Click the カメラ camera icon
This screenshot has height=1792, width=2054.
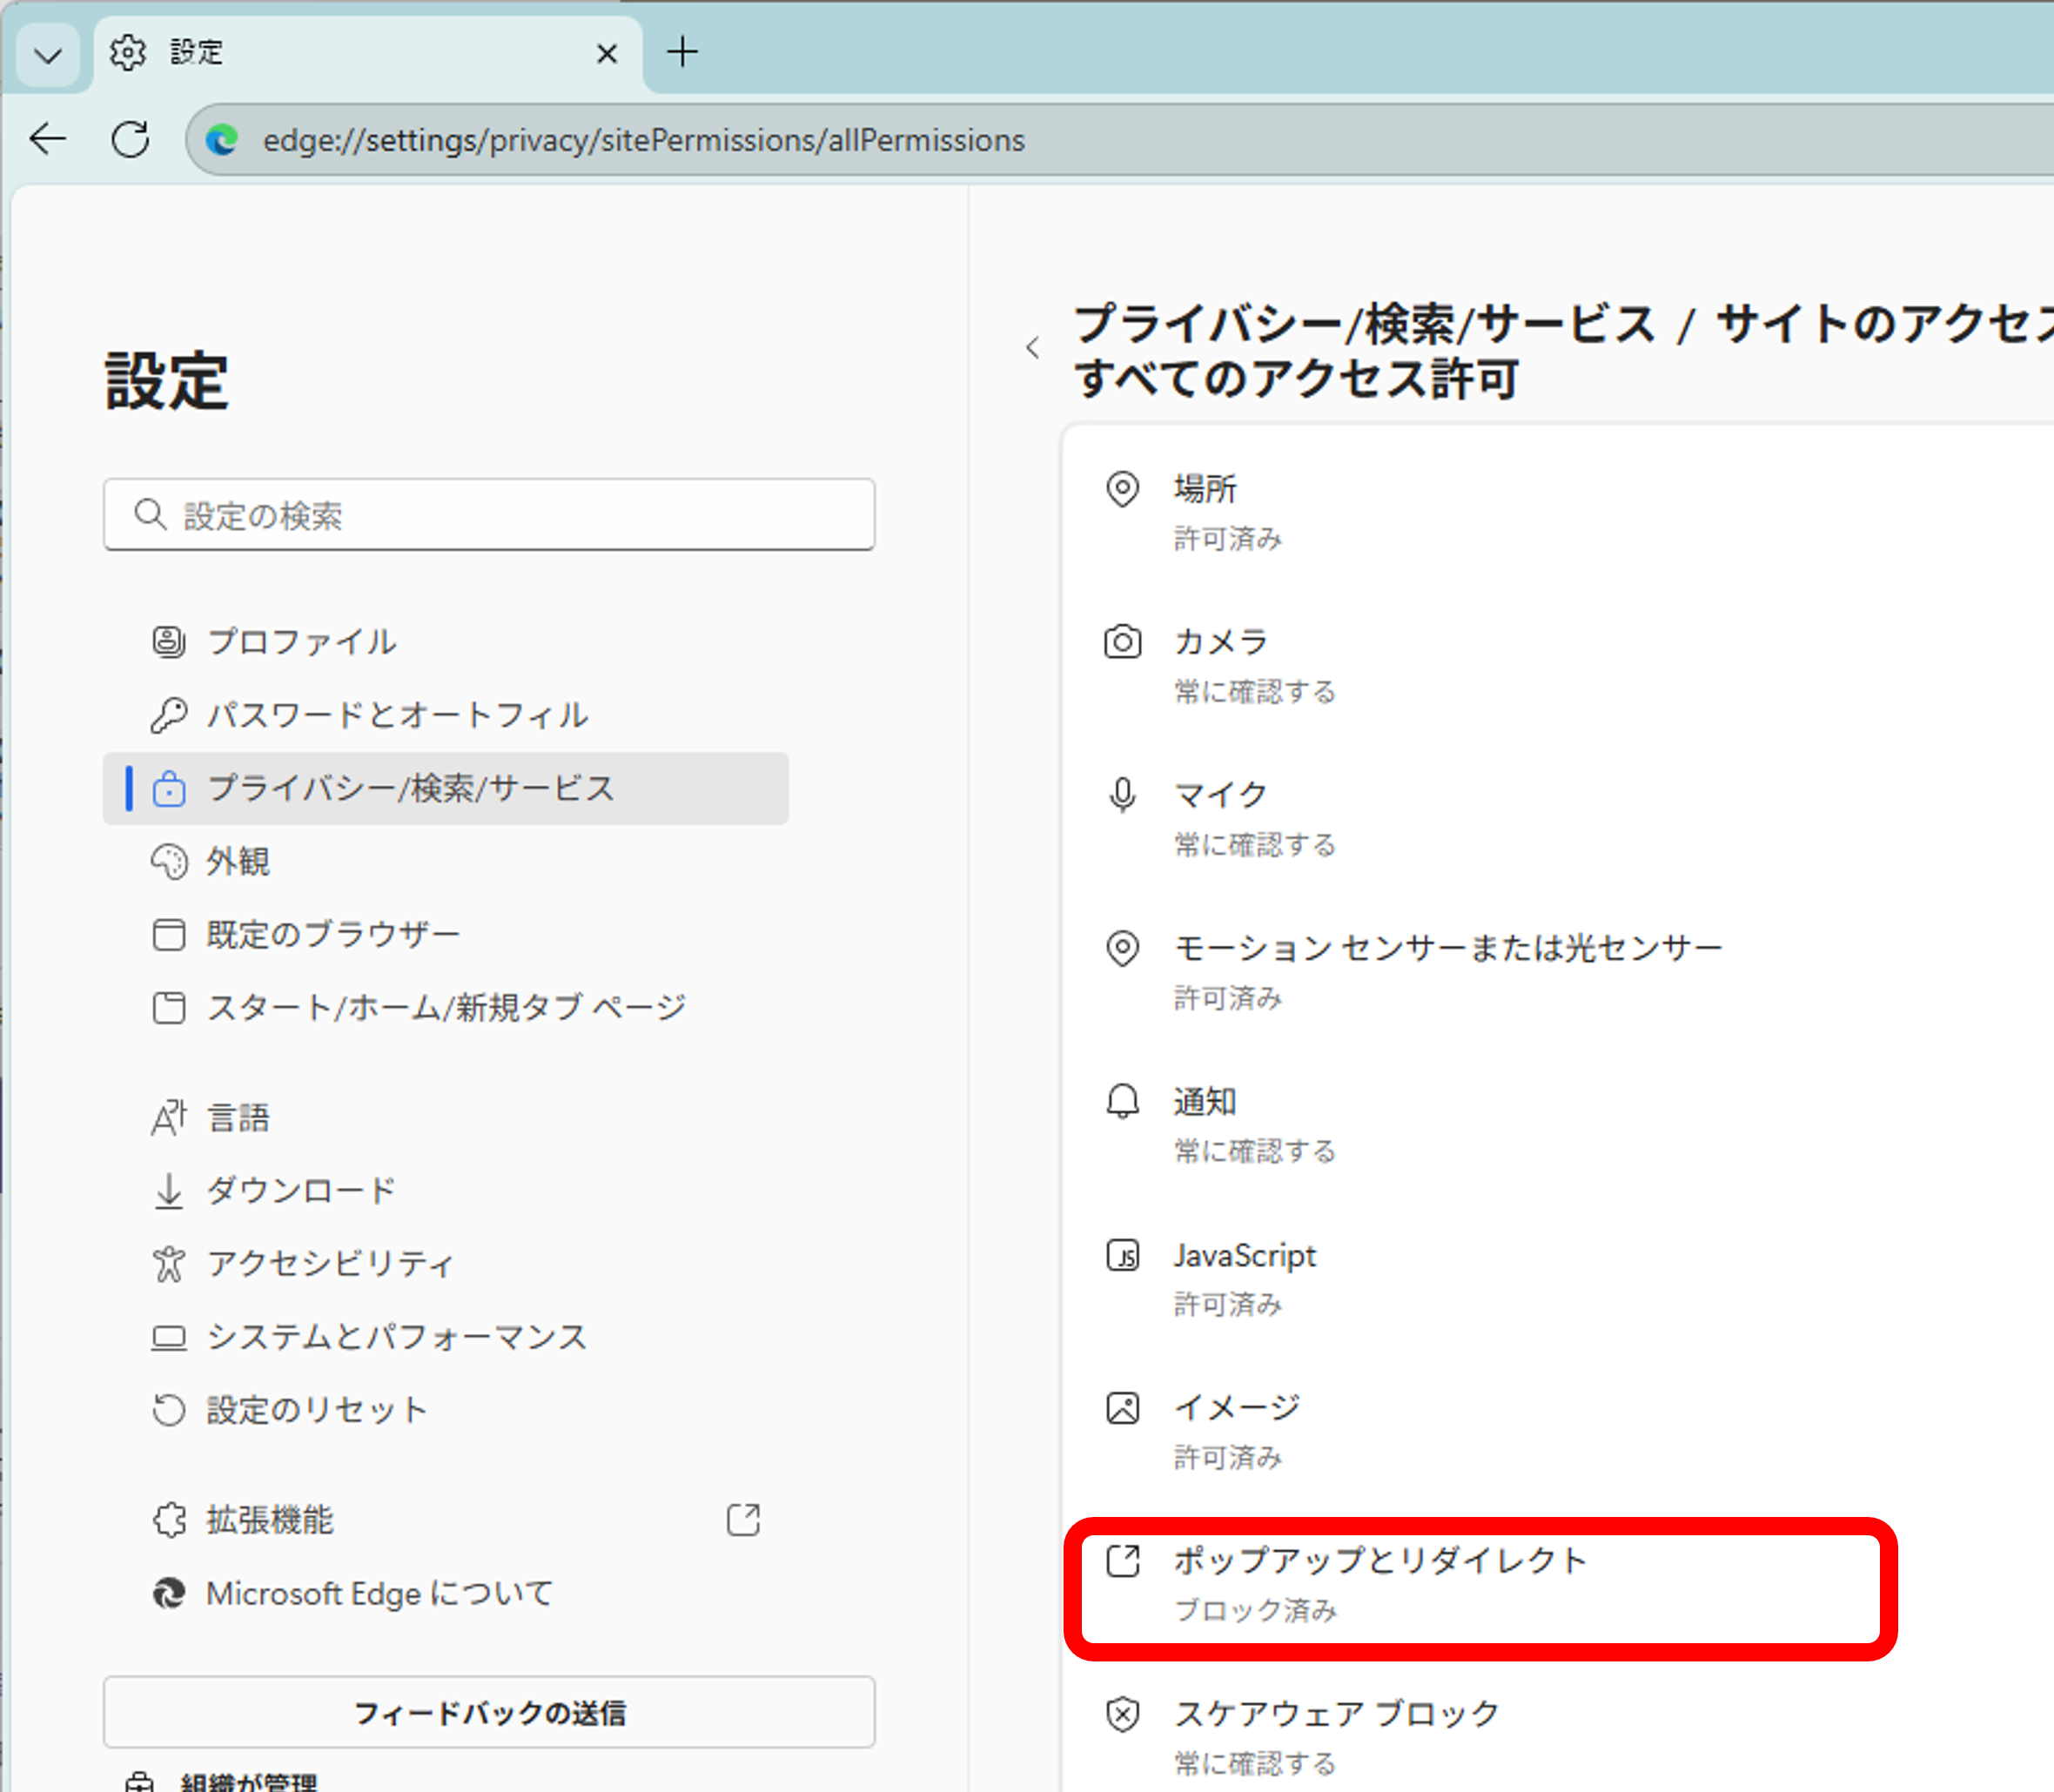[1122, 641]
